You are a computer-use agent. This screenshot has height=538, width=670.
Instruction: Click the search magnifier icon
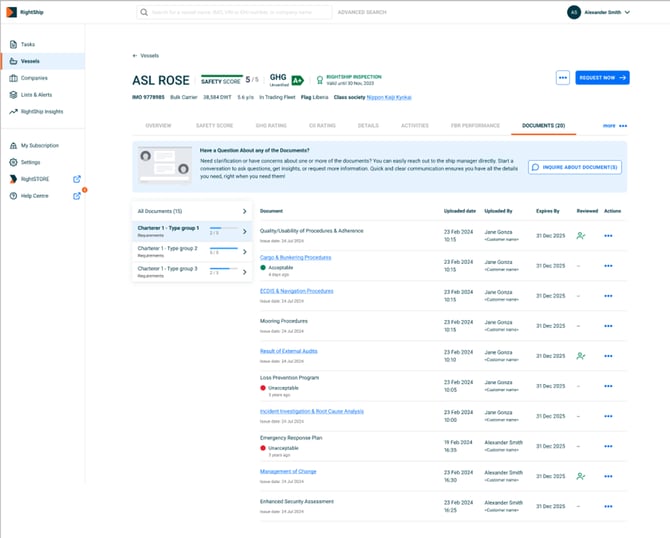point(146,13)
